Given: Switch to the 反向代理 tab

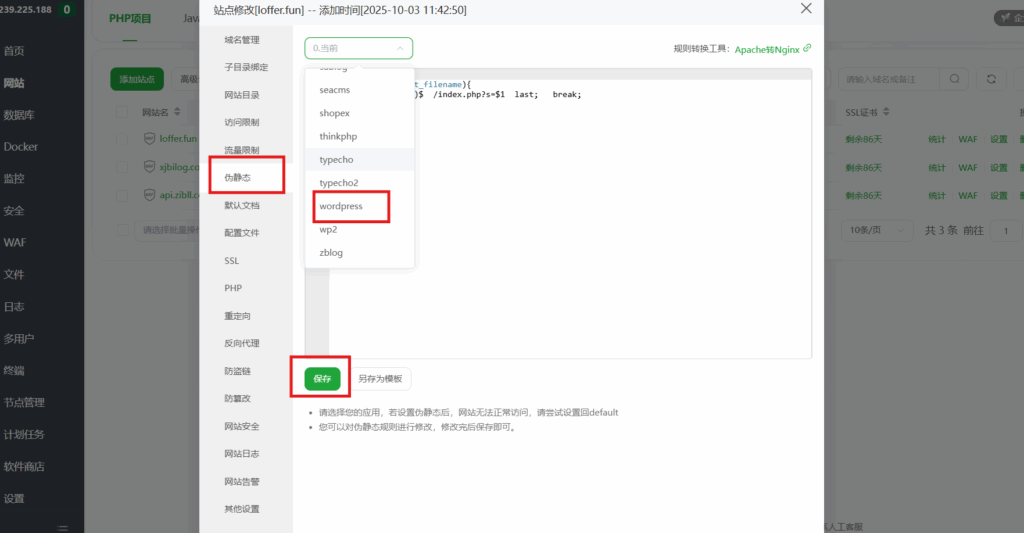Looking at the screenshot, I should point(241,343).
